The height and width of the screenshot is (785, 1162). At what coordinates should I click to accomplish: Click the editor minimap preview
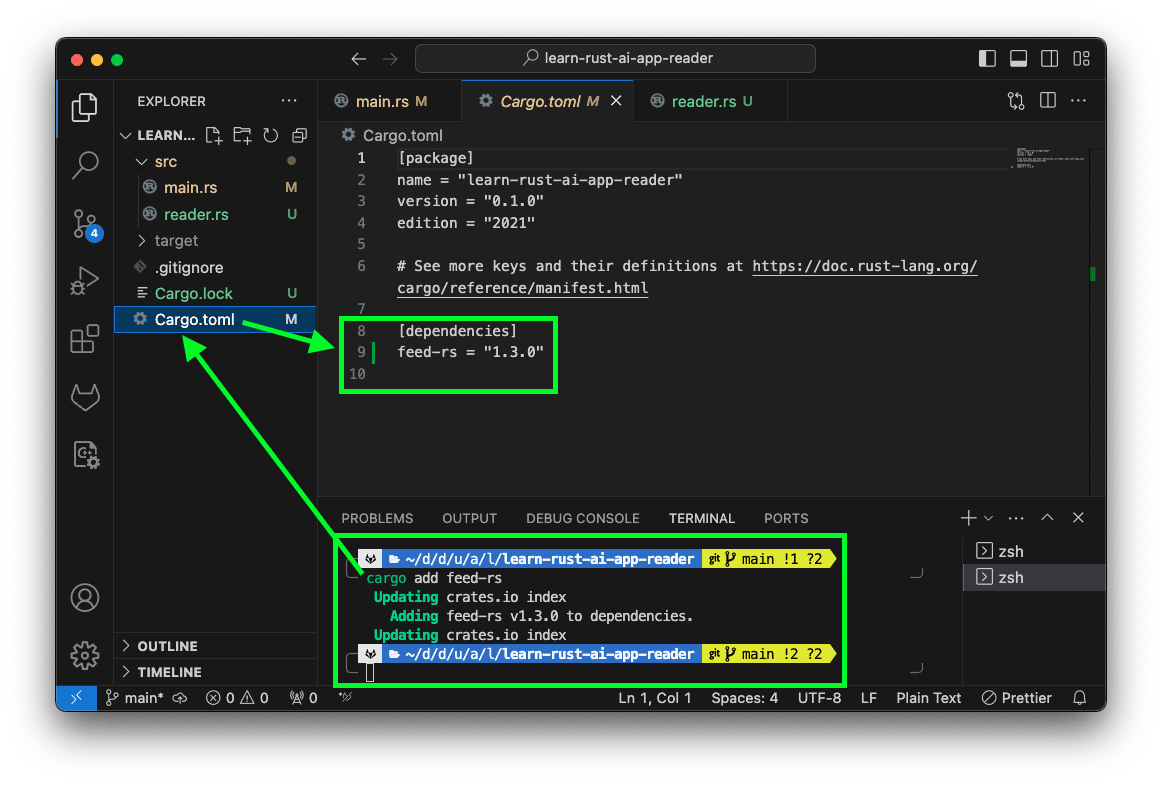tap(1049, 158)
